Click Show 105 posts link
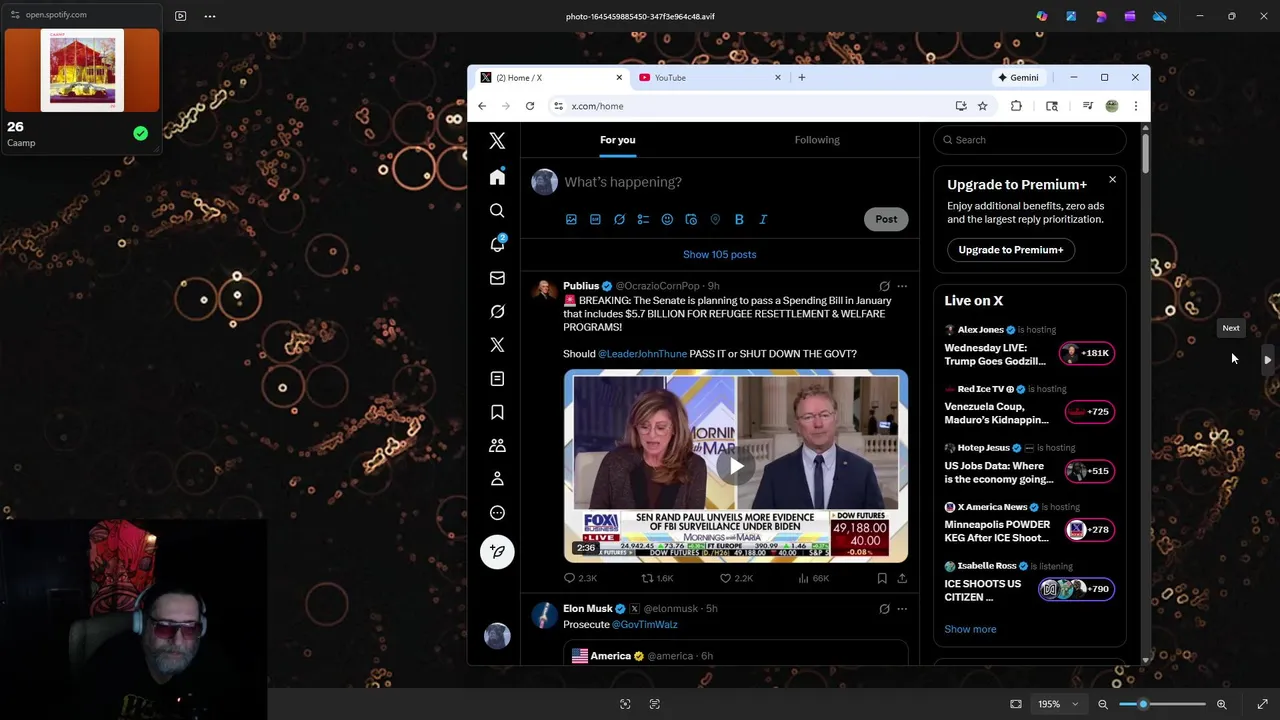The height and width of the screenshot is (720, 1280). (719, 254)
